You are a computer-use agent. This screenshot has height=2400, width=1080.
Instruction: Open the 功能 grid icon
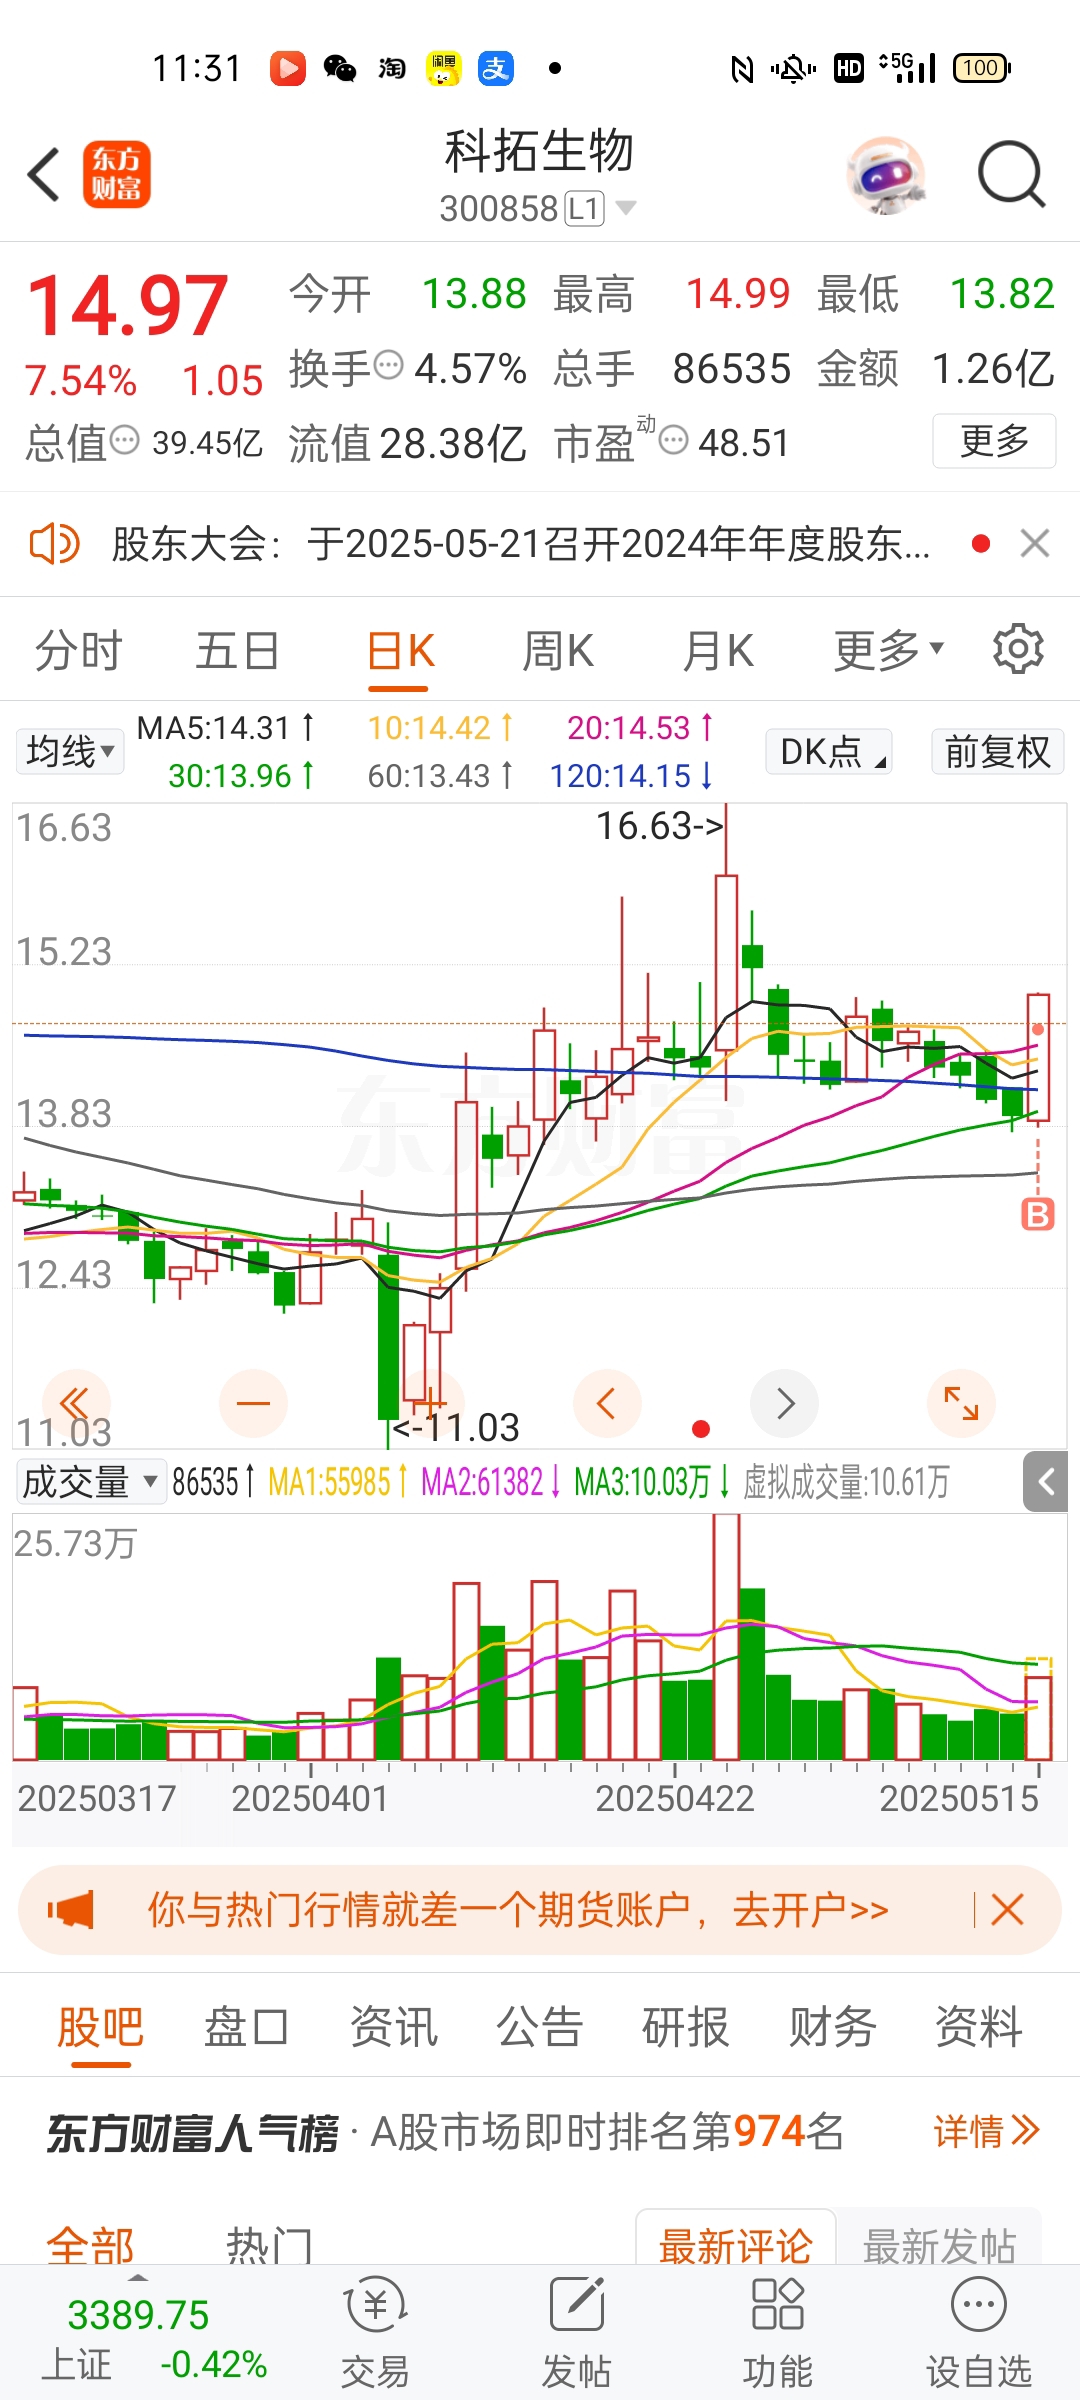[778, 2334]
